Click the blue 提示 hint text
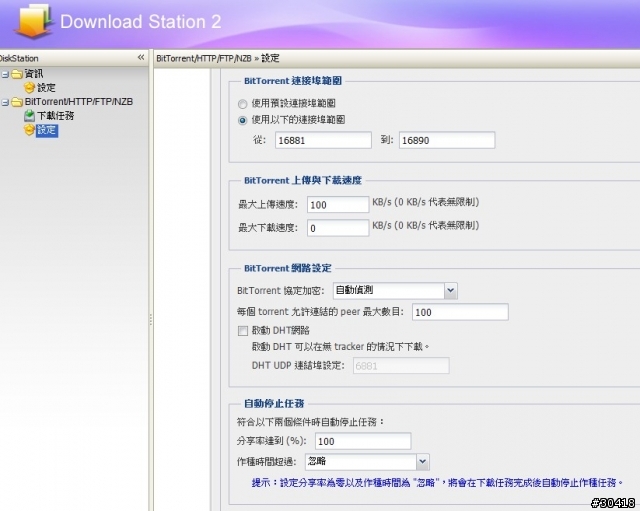Image resolution: width=640 pixels, height=511 pixels. pos(438,482)
